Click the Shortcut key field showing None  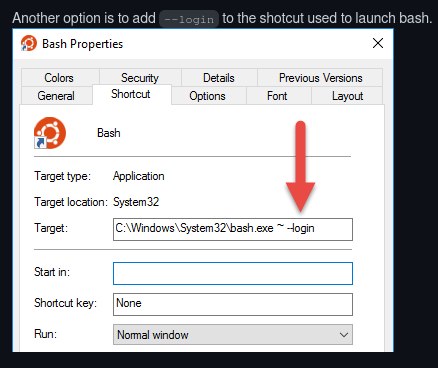coord(233,304)
